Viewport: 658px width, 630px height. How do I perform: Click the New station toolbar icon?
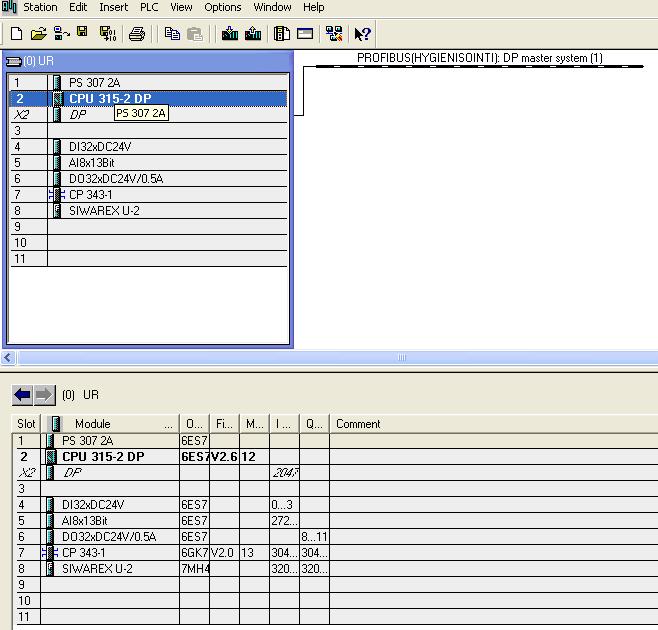[16, 34]
